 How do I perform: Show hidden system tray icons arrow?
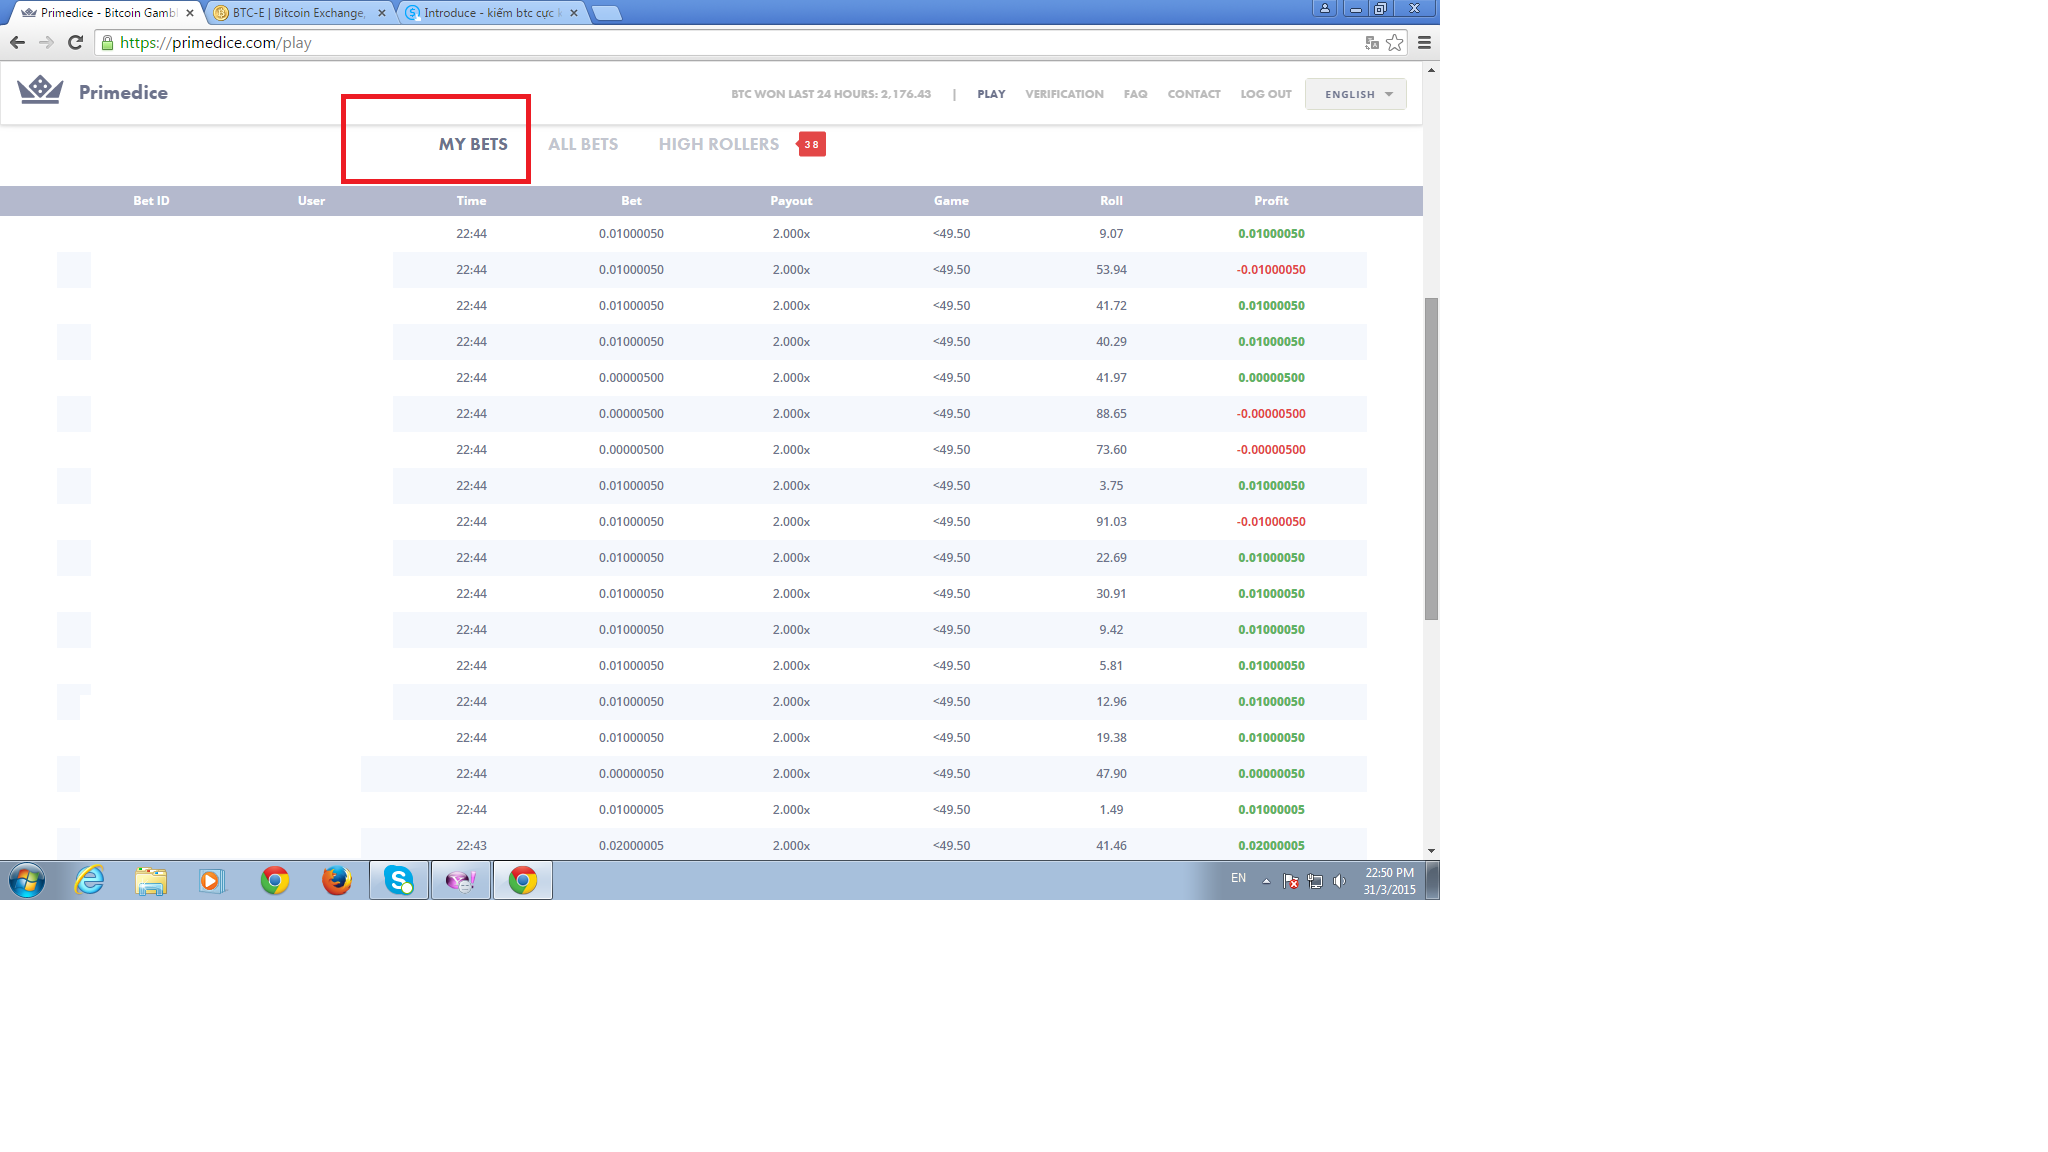point(1266,881)
